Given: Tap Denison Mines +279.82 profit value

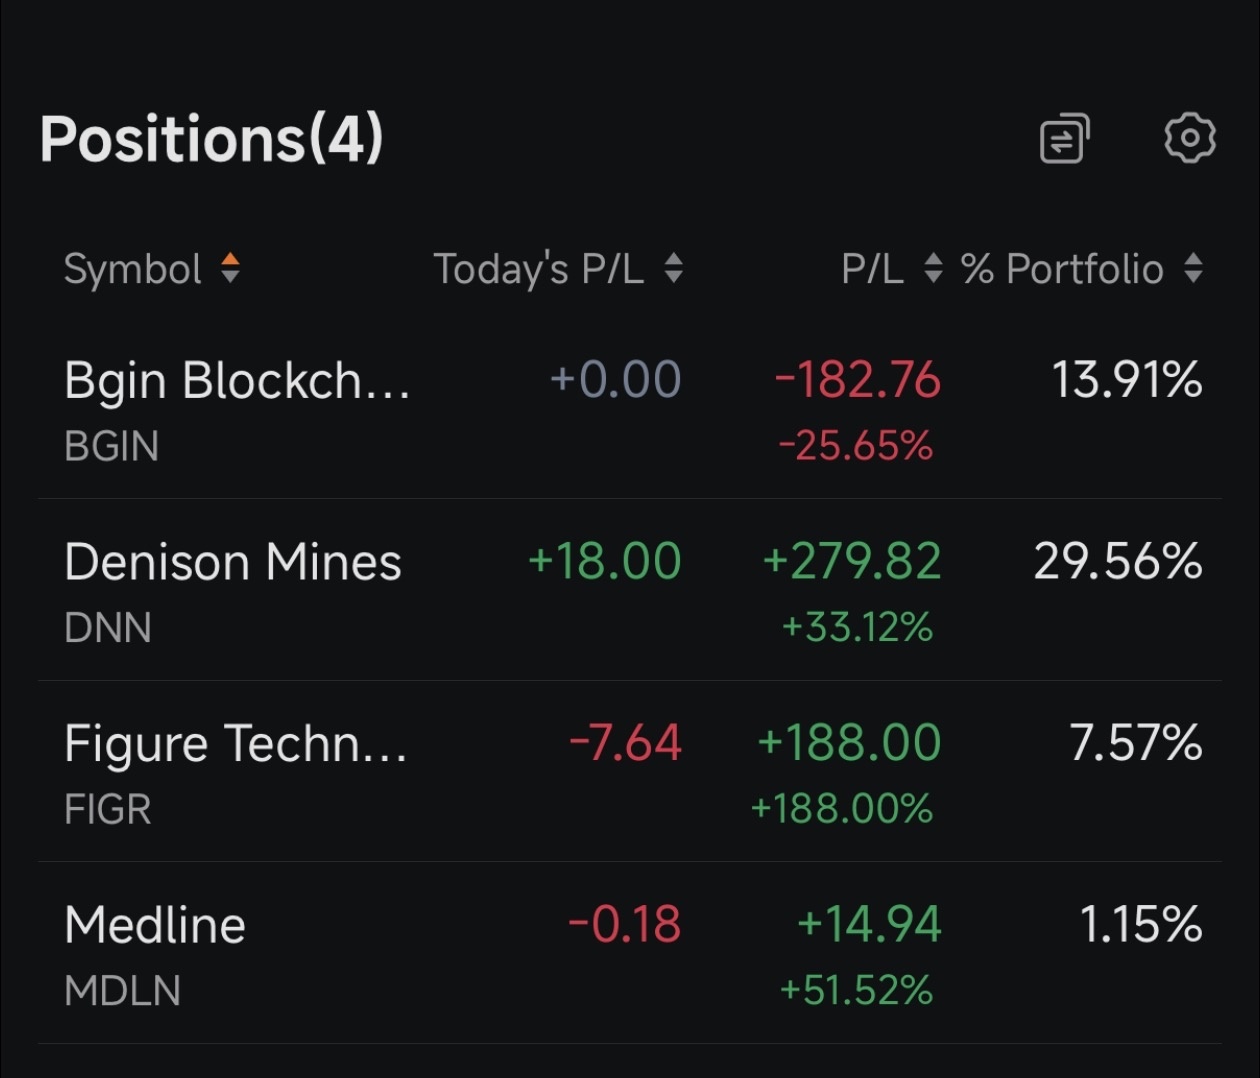Looking at the screenshot, I should 852,561.
